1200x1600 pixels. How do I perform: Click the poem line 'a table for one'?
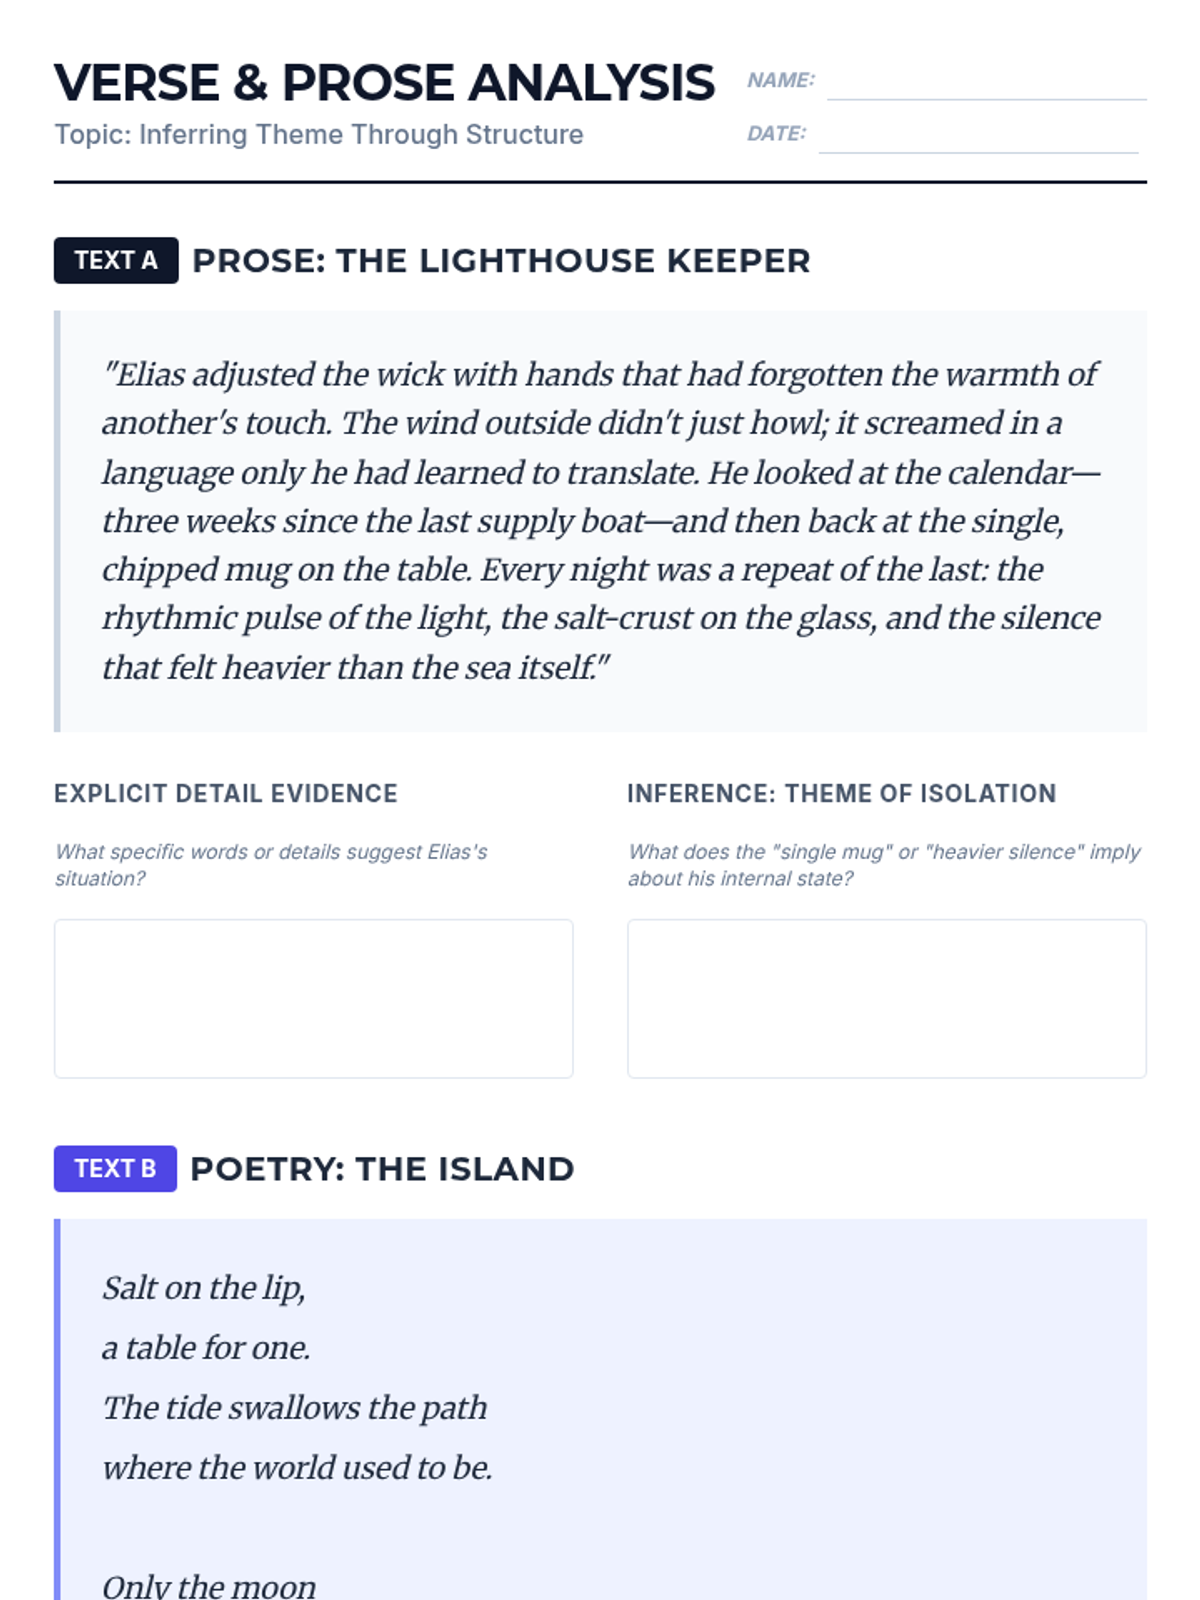click(x=206, y=1348)
